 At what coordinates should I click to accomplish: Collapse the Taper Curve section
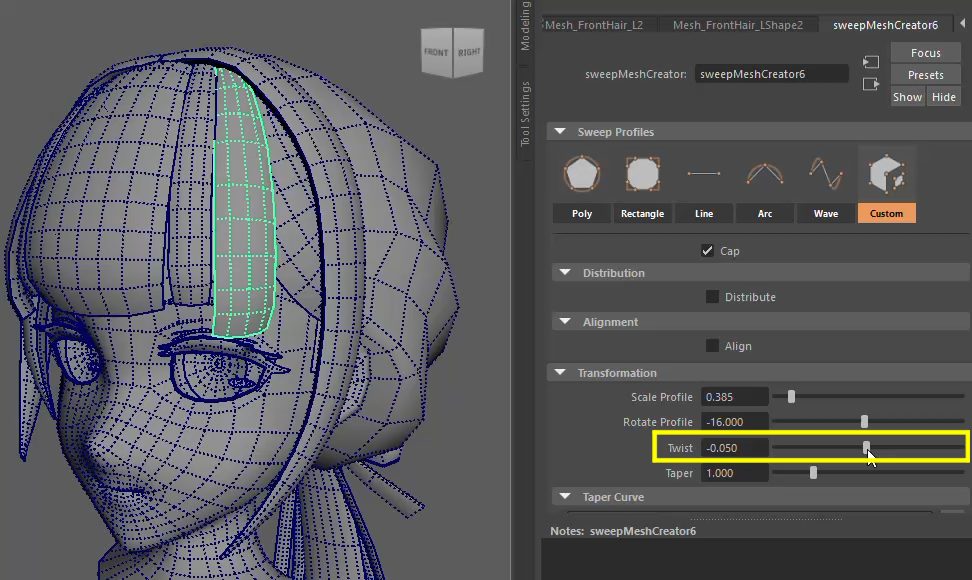pos(564,497)
